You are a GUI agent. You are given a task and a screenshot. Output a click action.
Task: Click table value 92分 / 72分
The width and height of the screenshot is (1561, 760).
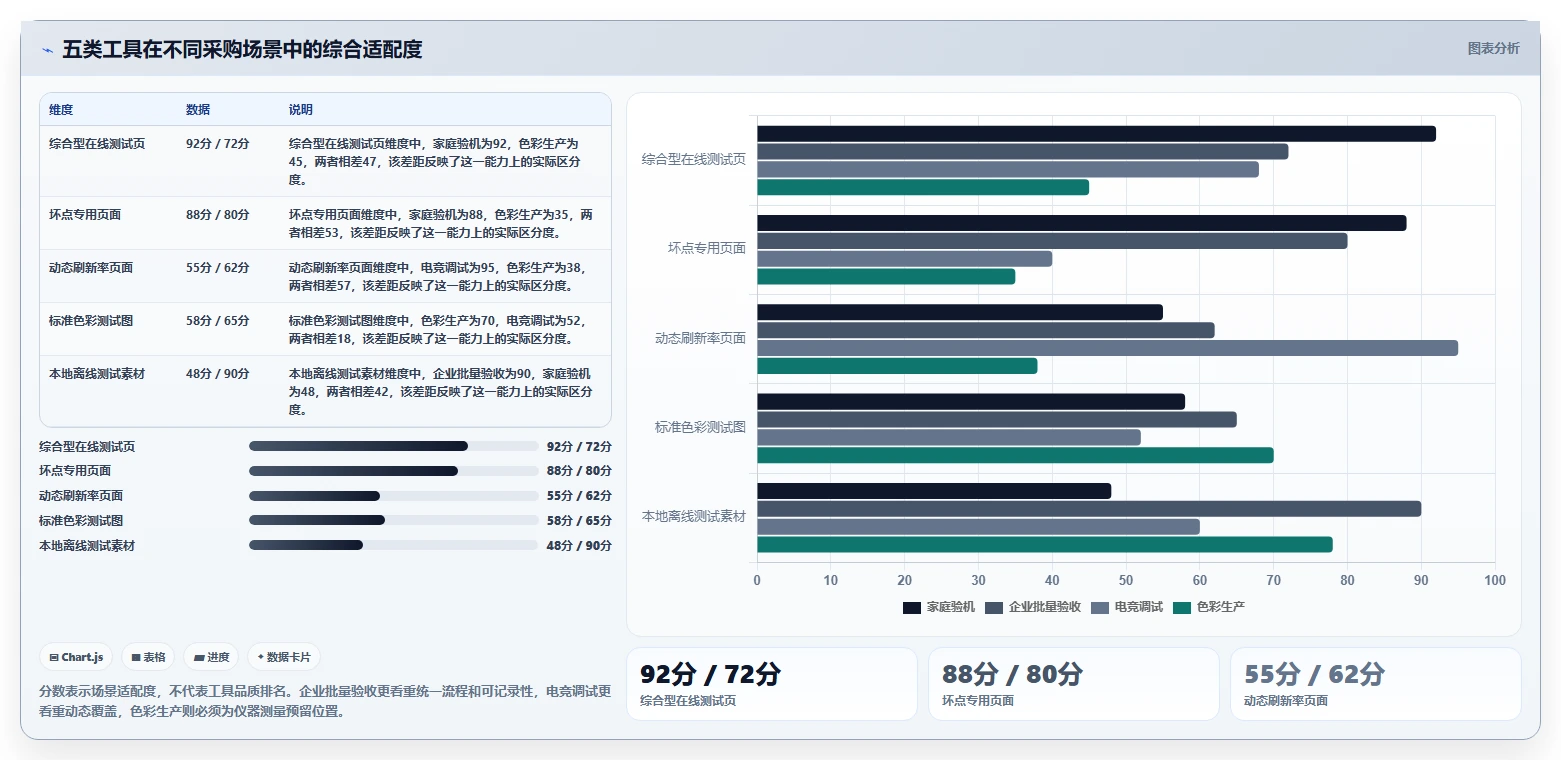pos(218,144)
